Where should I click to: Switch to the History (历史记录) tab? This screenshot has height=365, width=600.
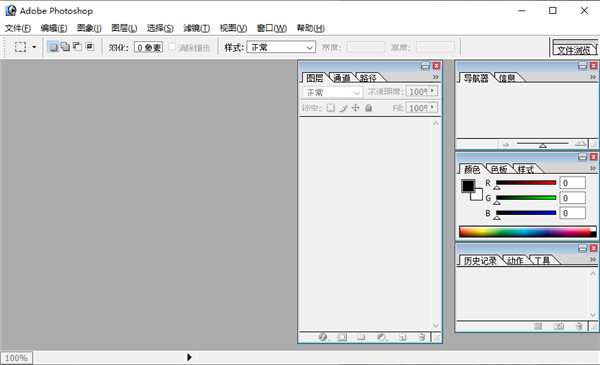(480, 261)
